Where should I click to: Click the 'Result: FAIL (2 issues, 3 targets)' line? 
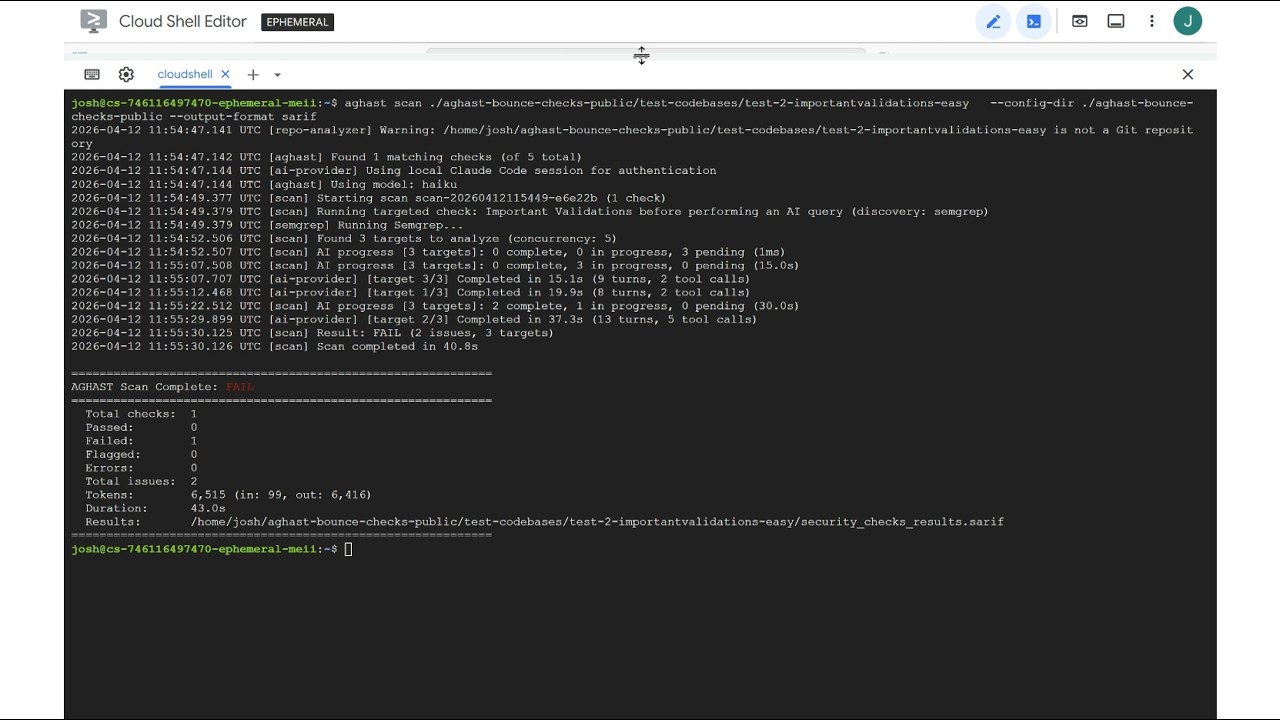[x=312, y=333]
